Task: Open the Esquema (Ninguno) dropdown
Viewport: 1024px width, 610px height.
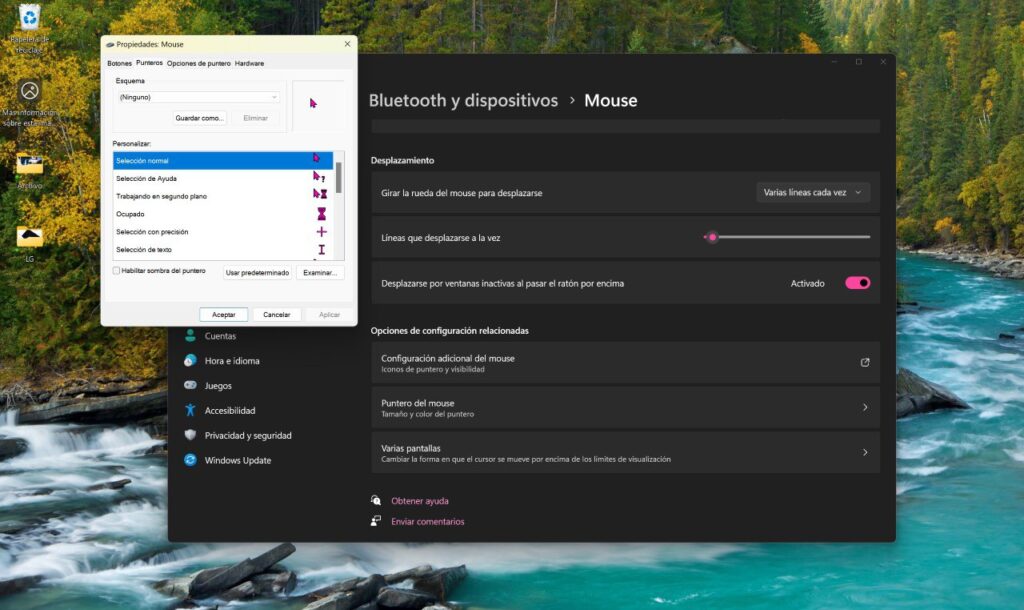Action: (199, 97)
